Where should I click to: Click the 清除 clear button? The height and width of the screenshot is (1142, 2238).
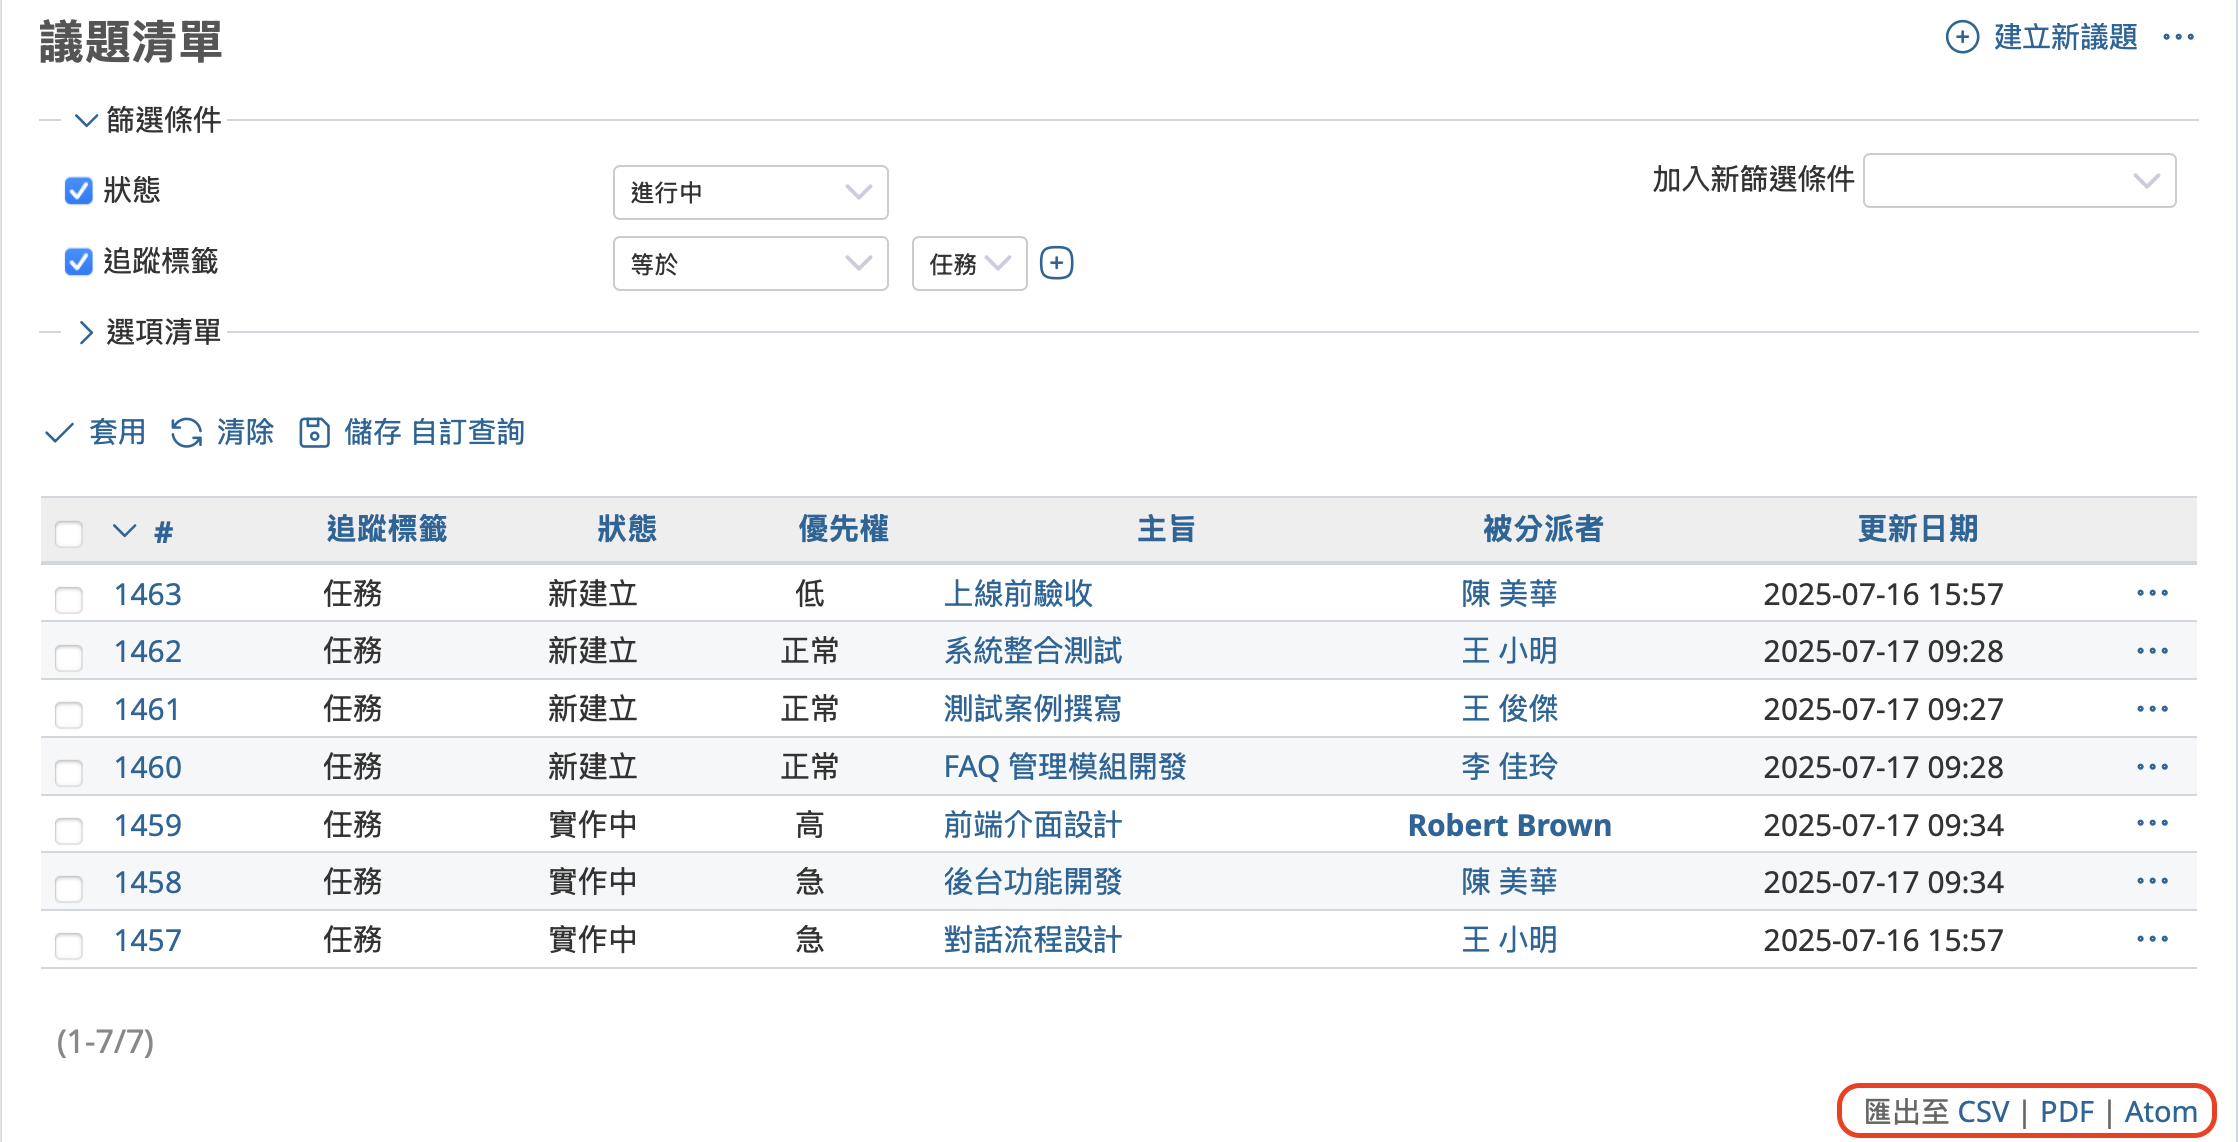coord(222,432)
